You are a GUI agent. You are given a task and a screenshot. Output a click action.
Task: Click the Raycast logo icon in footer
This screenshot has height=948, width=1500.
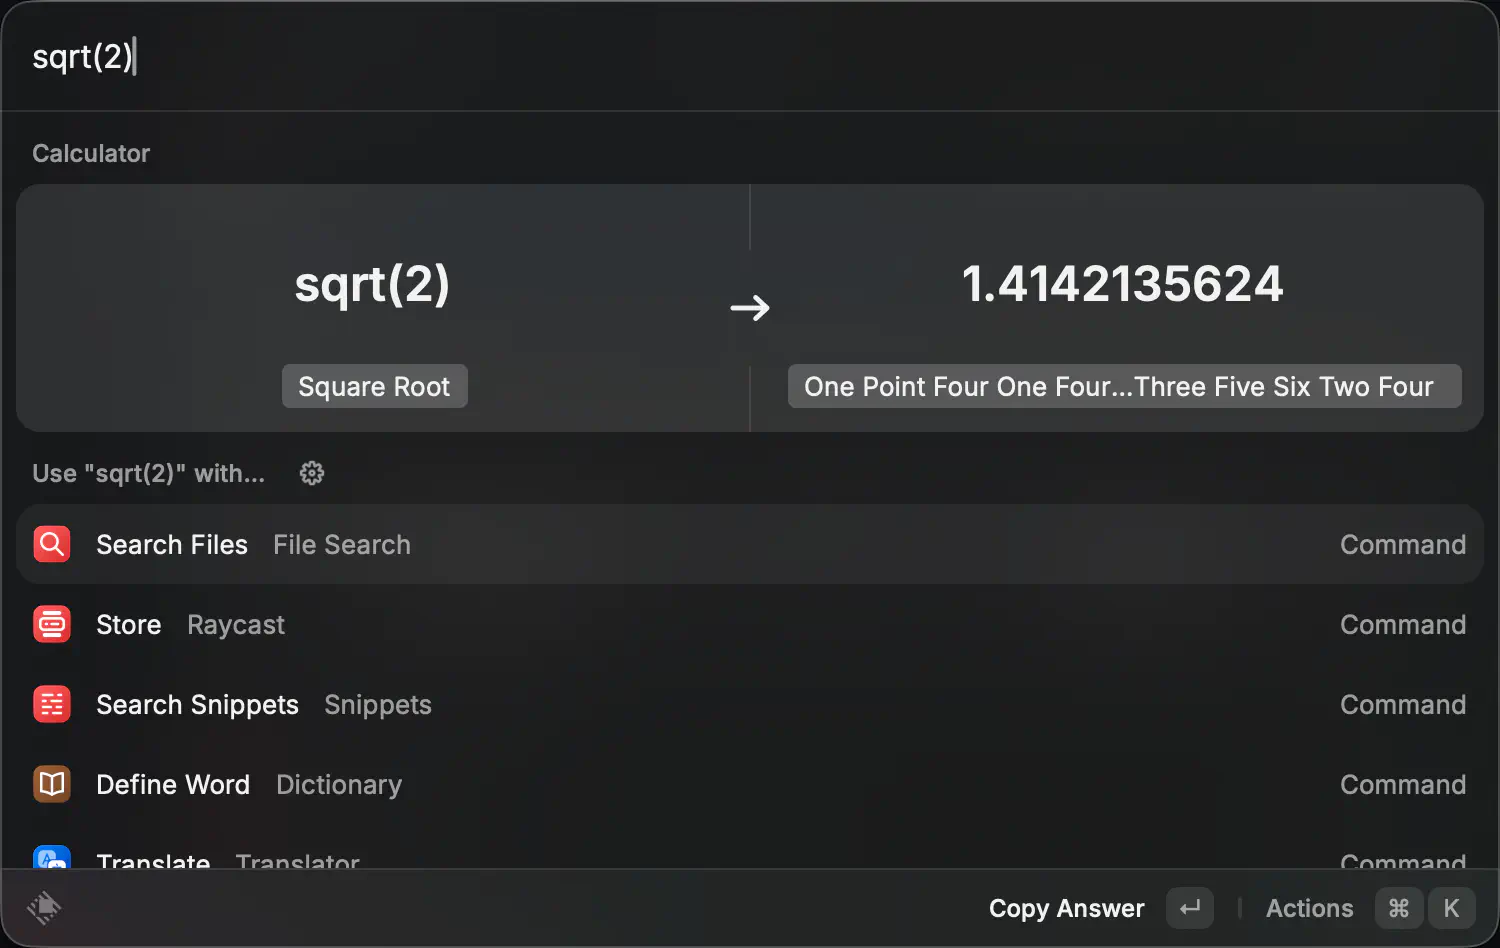point(44,908)
